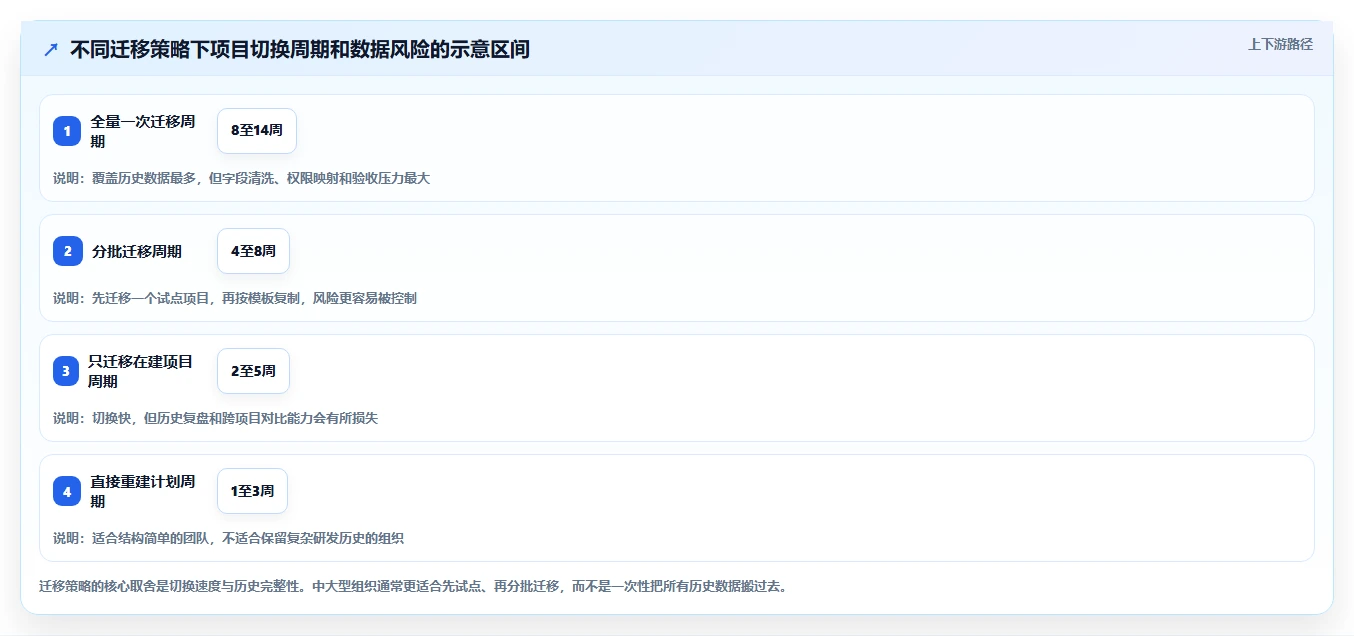The width and height of the screenshot is (1354, 636).
Task: Click the number 4 step badge
Action: click(x=67, y=491)
